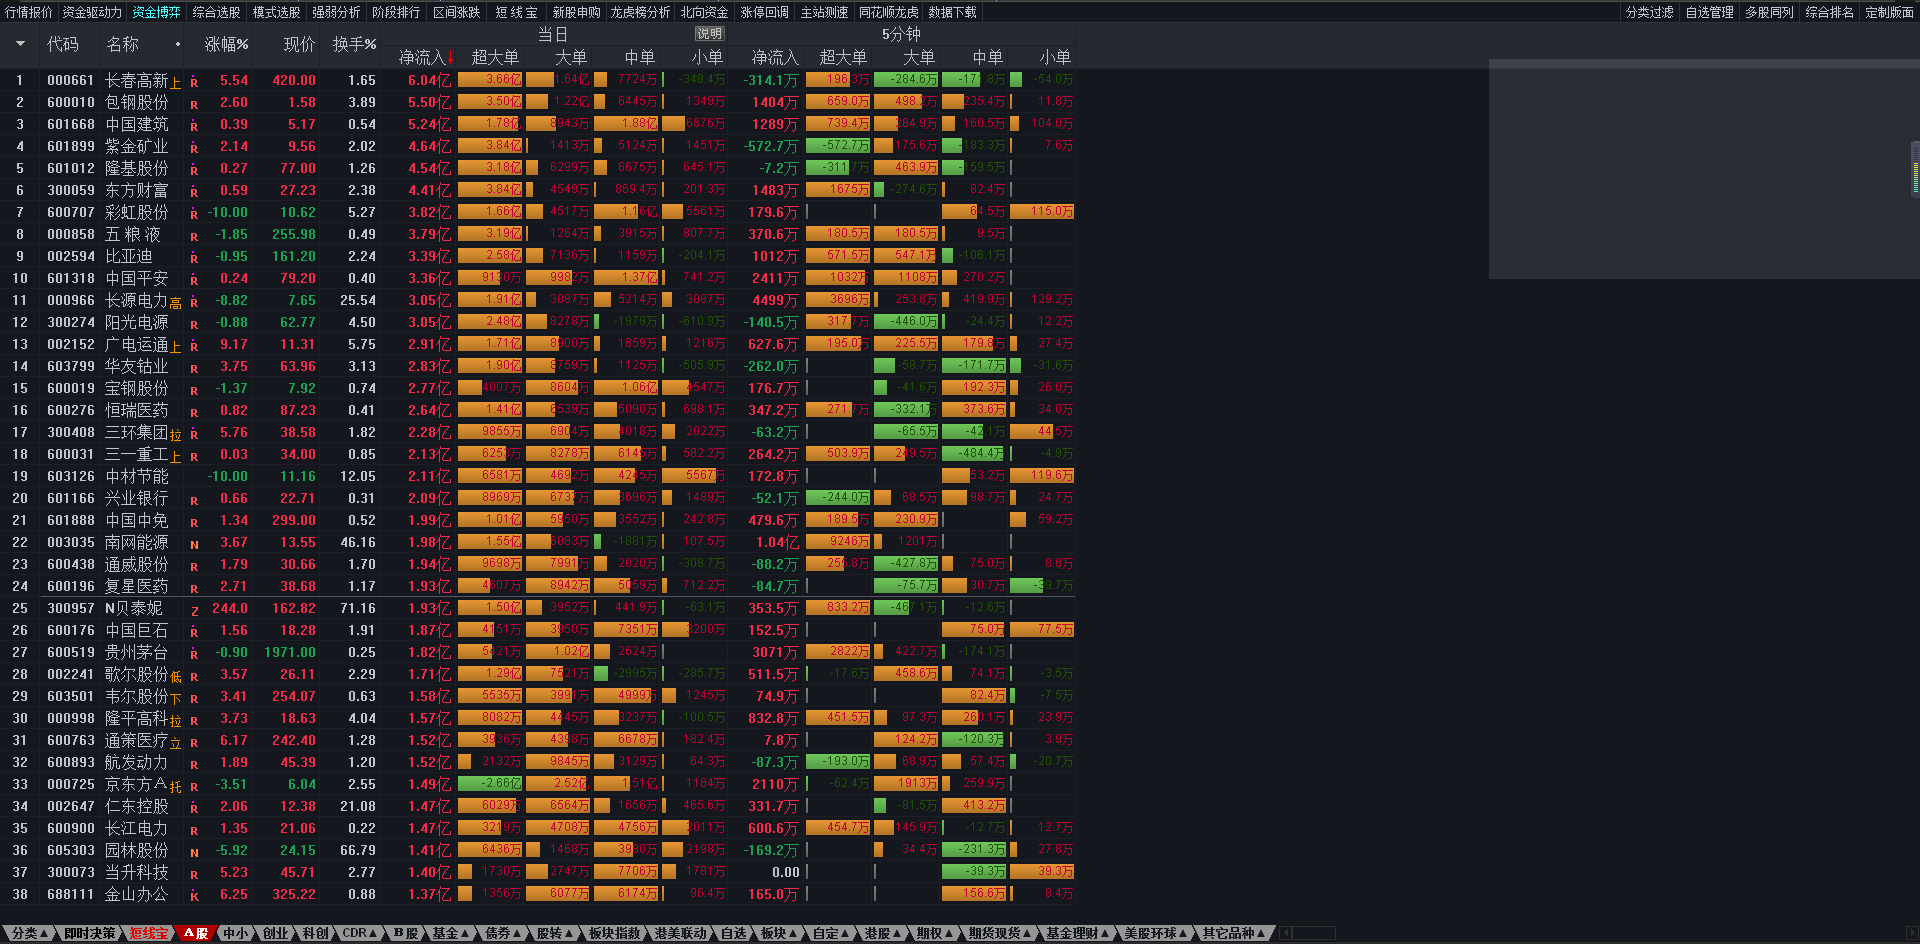Screen dimensions: 1920x944
Task: Click the 综合排名 button
Action: (1830, 12)
